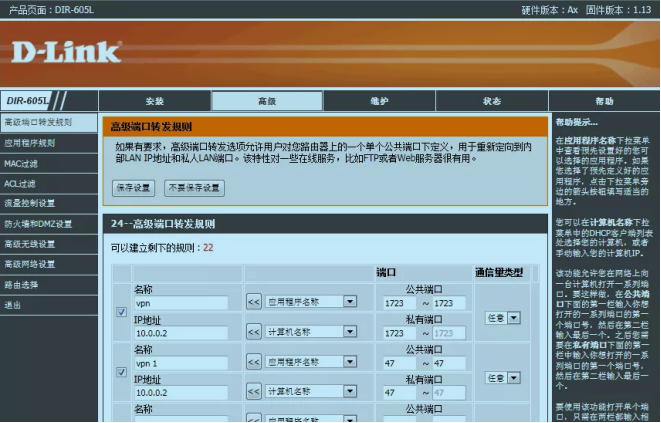Click the 不要保存设置 button

coord(194,188)
